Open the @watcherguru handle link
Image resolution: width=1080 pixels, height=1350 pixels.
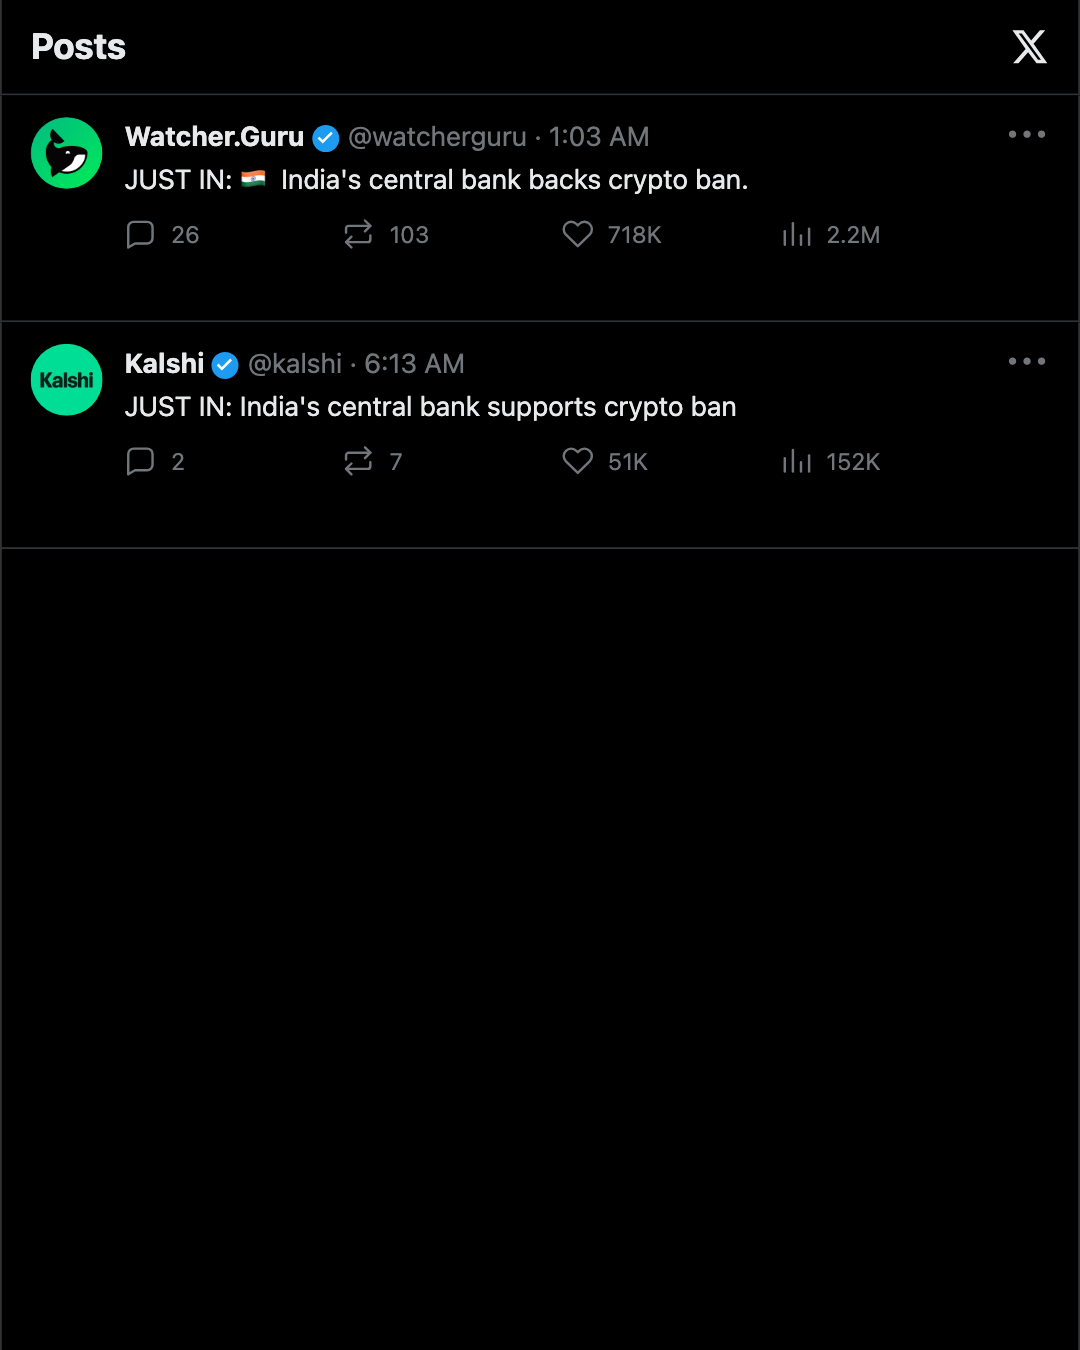[x=437, y=137]
